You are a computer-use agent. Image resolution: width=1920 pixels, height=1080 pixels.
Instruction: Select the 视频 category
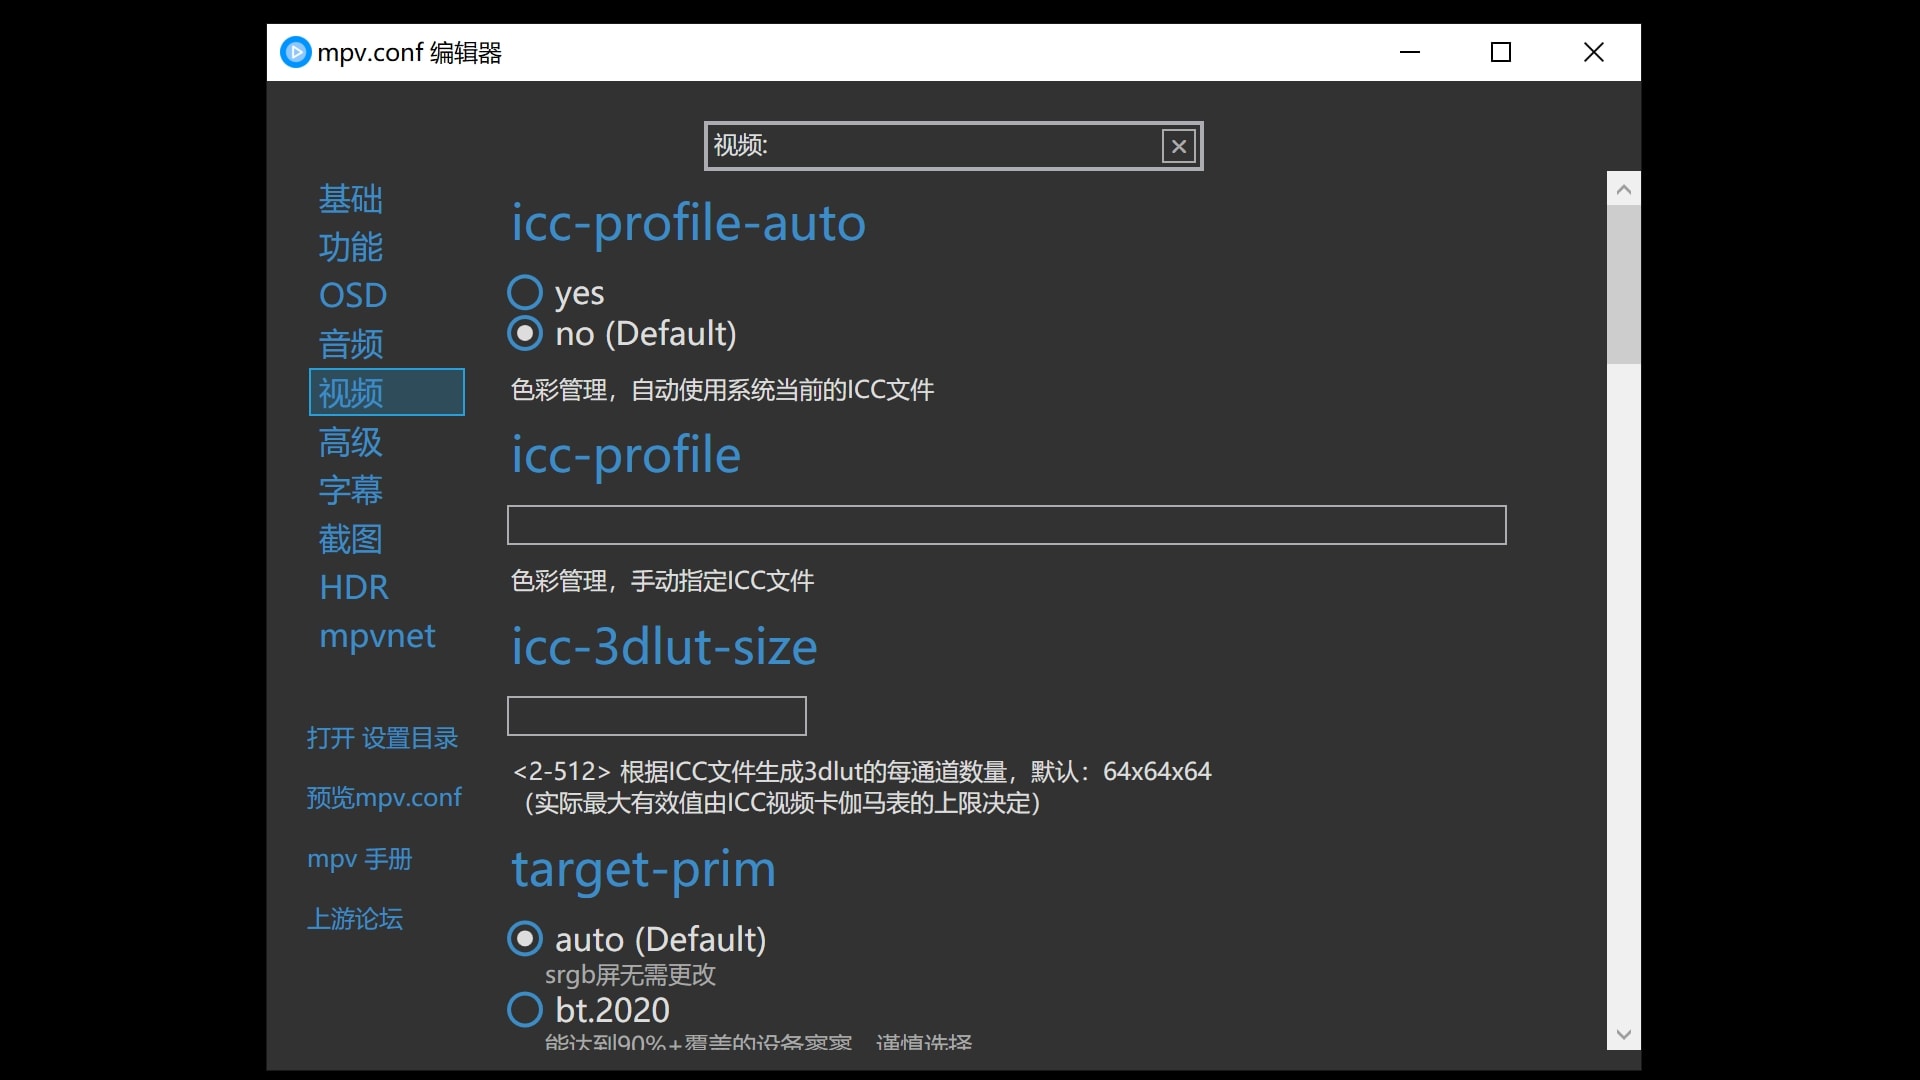point(387,392)
